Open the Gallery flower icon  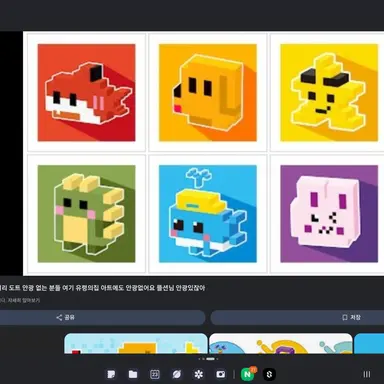[199, 374]
